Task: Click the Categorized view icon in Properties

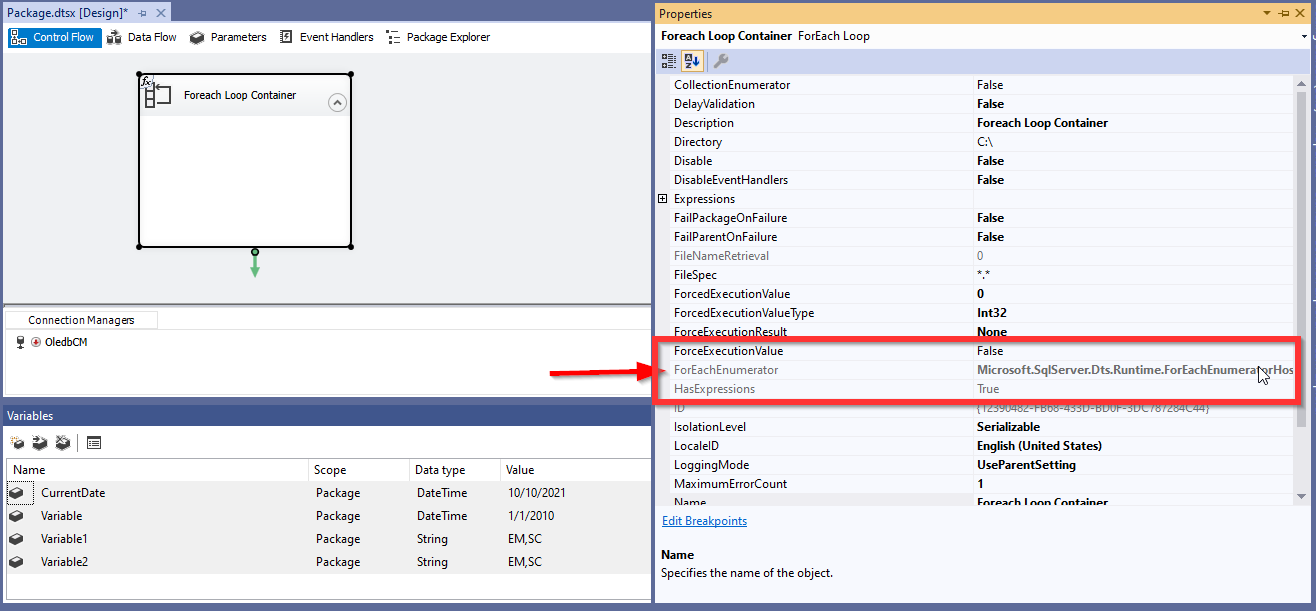Action: point(669,61)
